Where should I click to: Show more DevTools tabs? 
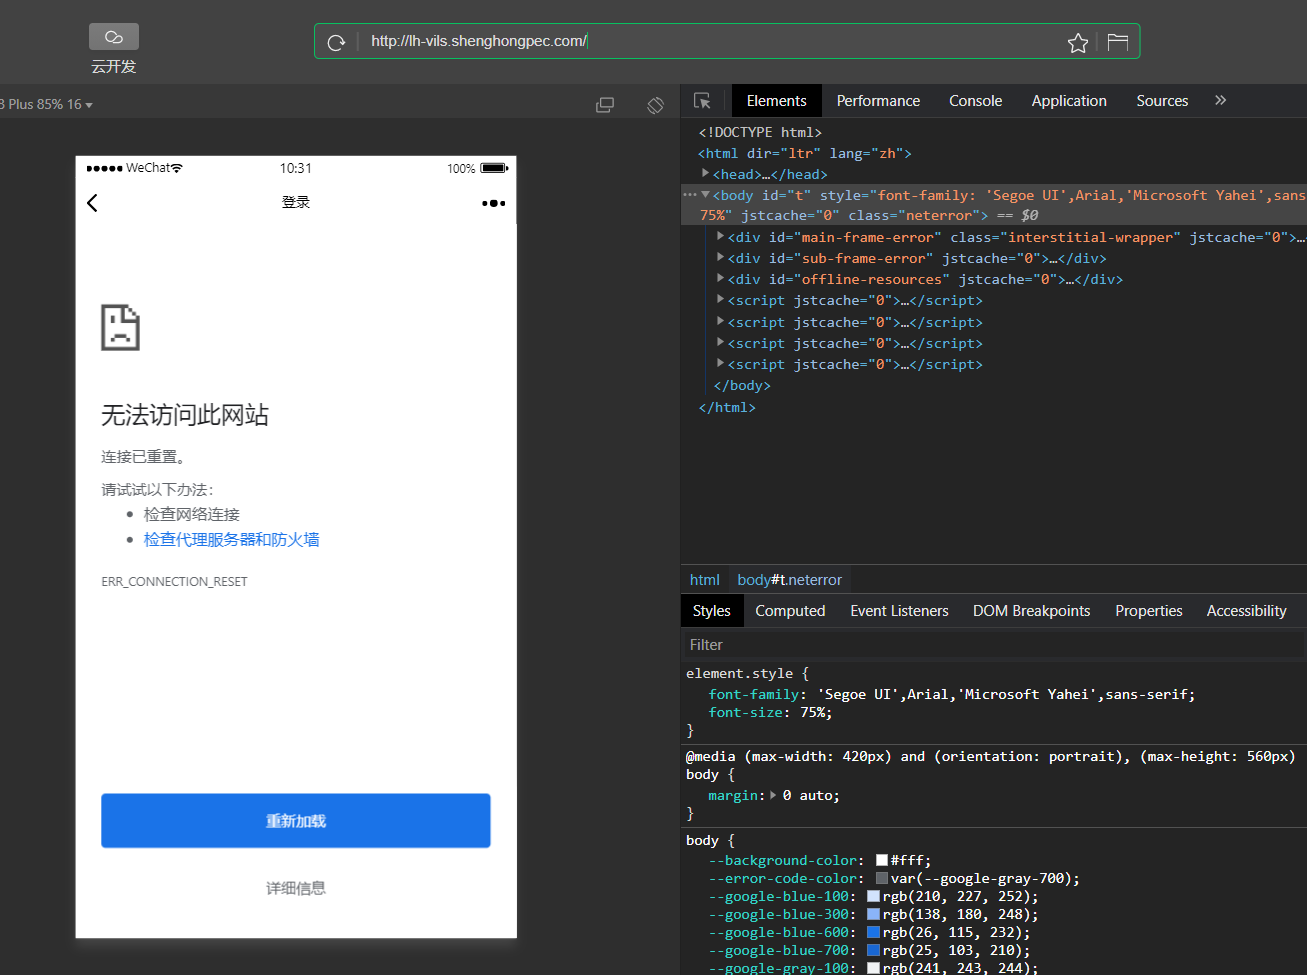[x=1220, y=101]
